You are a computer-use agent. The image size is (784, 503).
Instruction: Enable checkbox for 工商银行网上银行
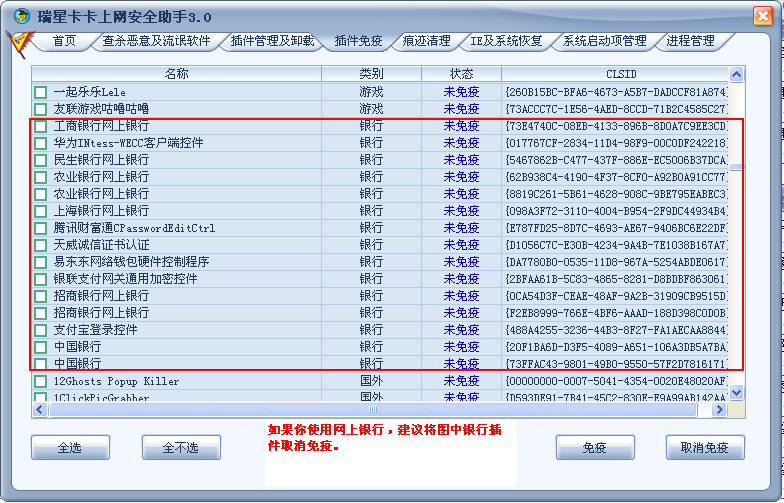40,126
